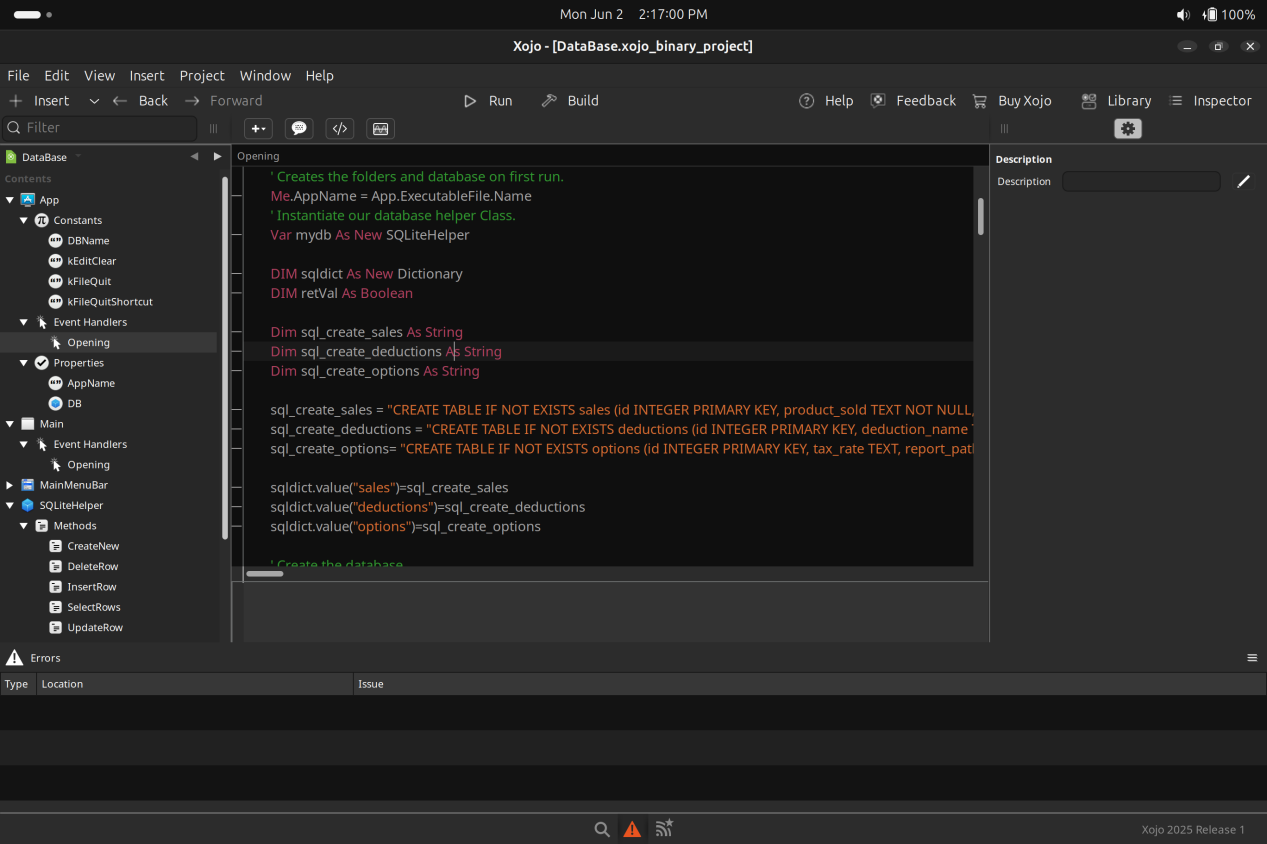Click the Run play icon
Screen dimensions: 1267x844
click(x=470, y=101)
